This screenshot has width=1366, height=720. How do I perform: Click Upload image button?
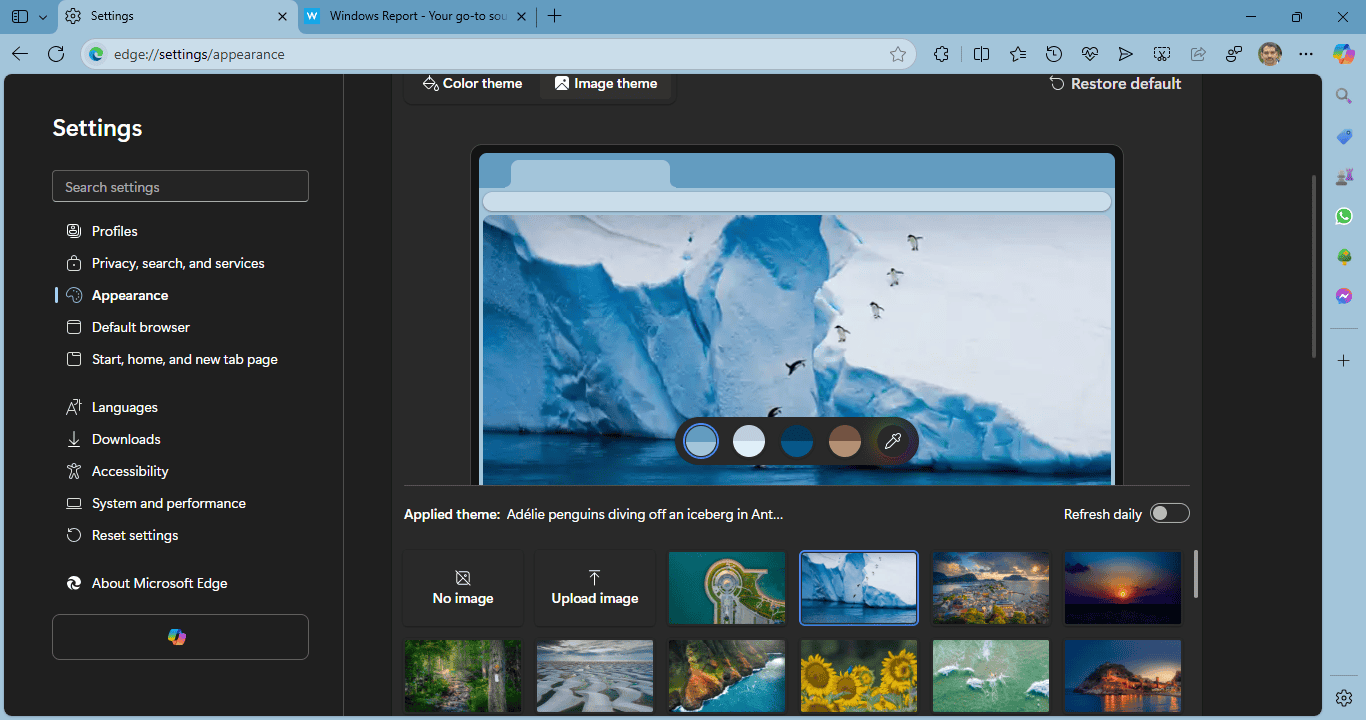coord(595,588)
